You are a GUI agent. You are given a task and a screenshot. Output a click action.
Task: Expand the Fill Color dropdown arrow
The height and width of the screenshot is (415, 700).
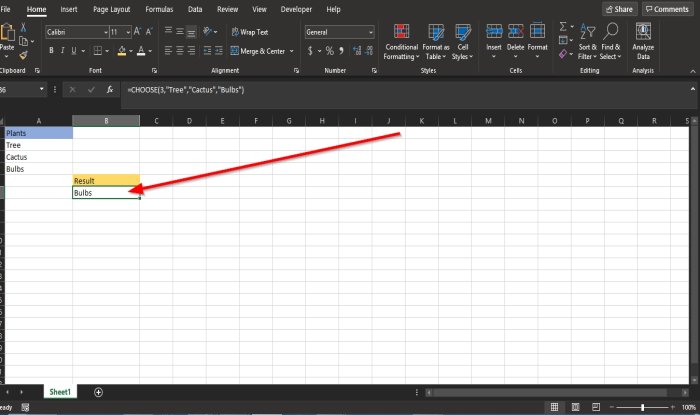point(130,51)
